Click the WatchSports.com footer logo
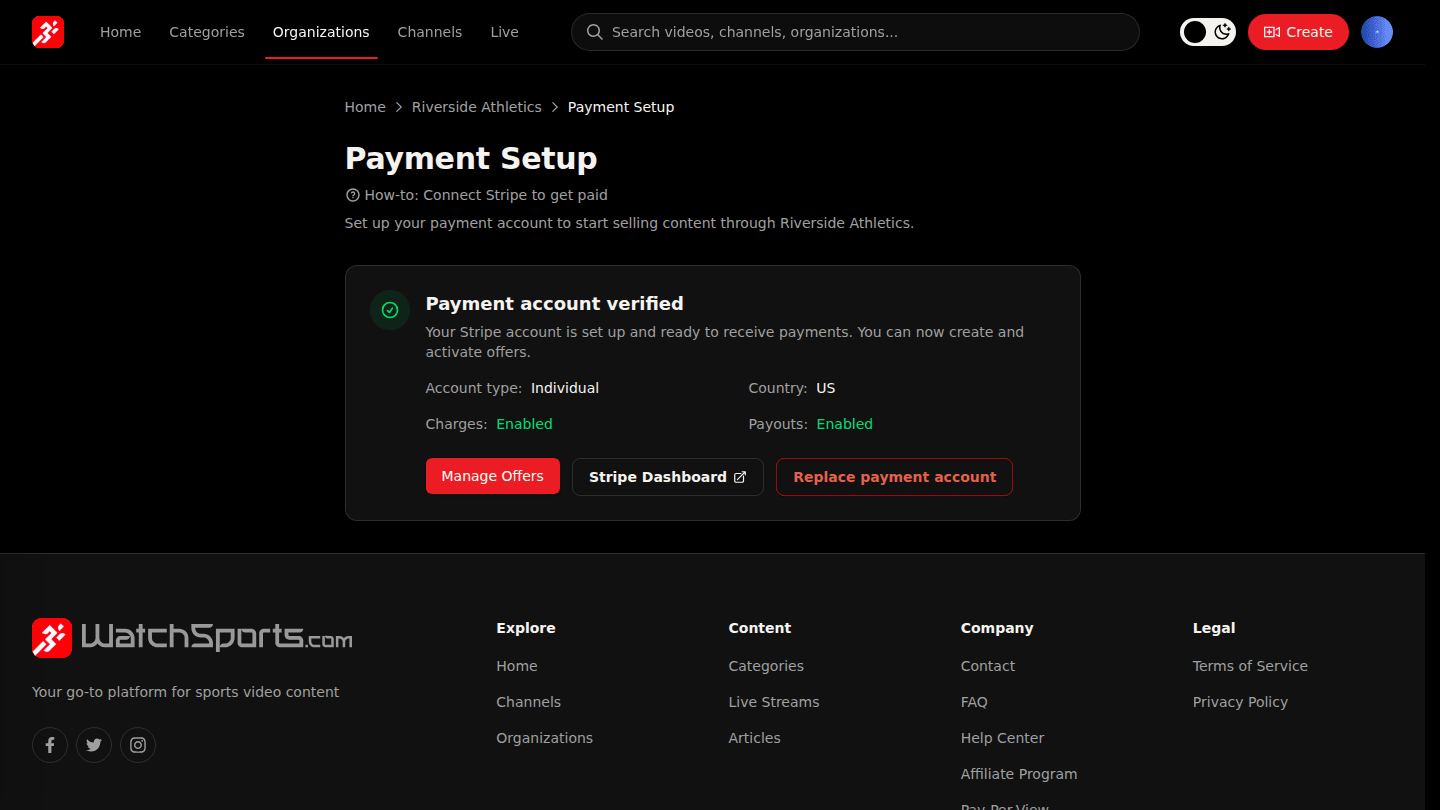This screenshot has height=810, width=1440. point(192,637)
